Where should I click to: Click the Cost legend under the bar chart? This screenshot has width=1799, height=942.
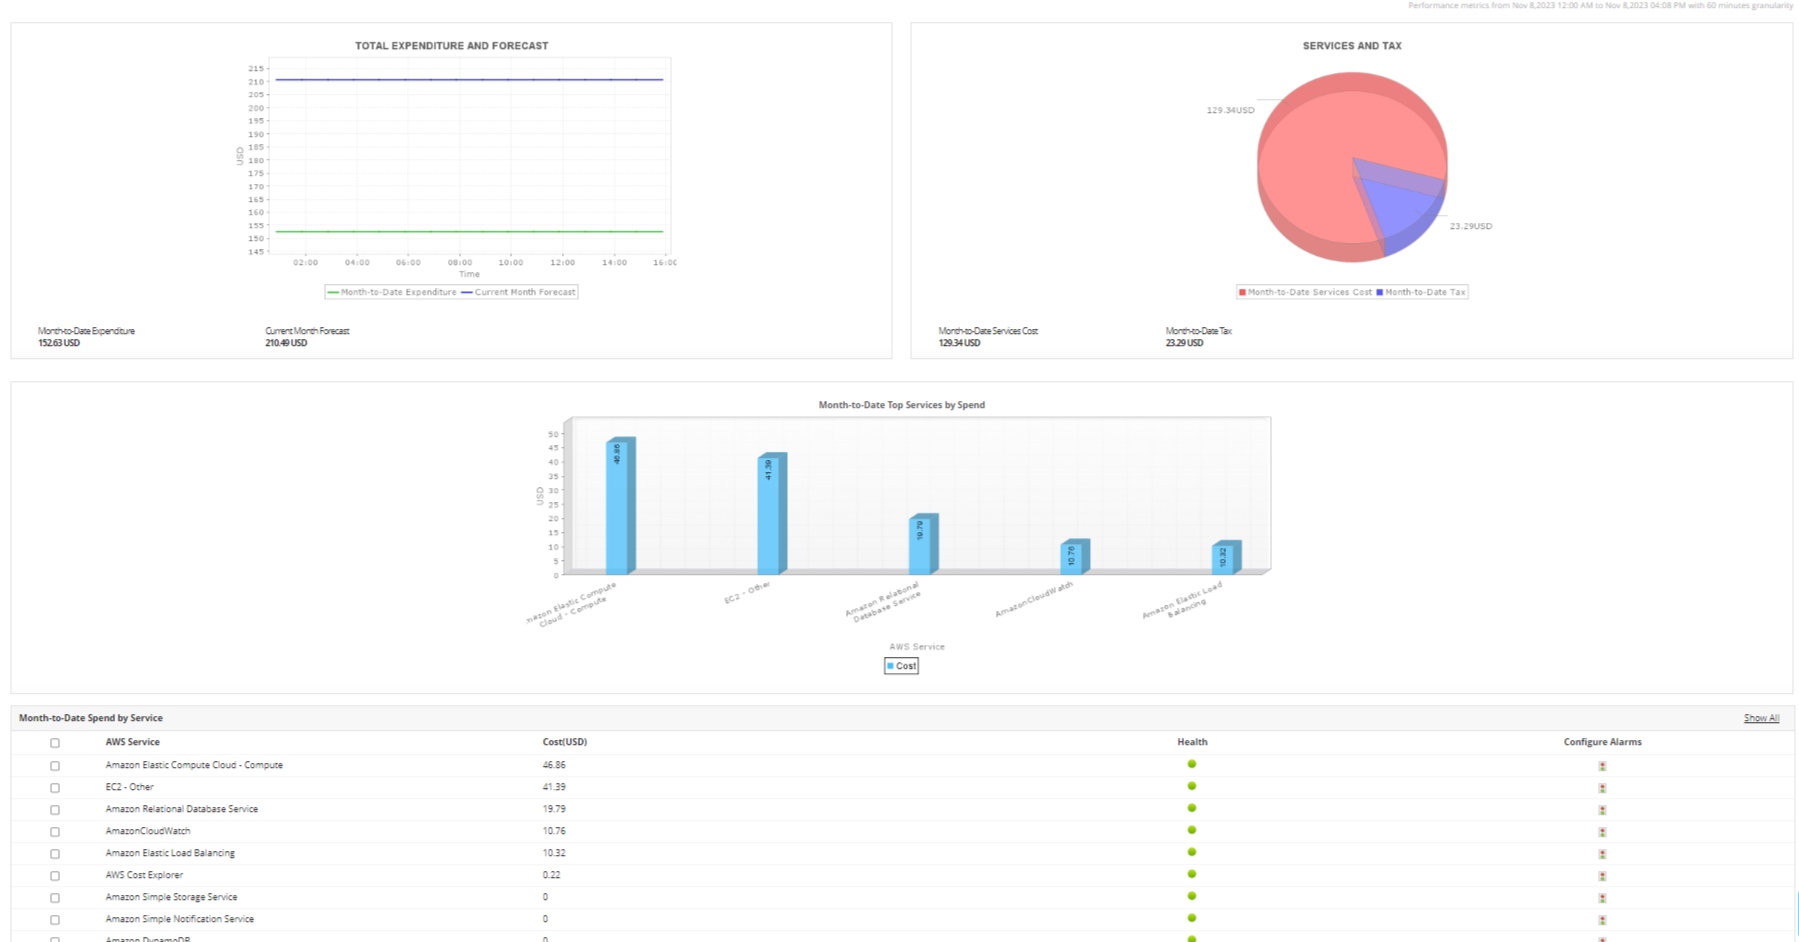point(899,666)
